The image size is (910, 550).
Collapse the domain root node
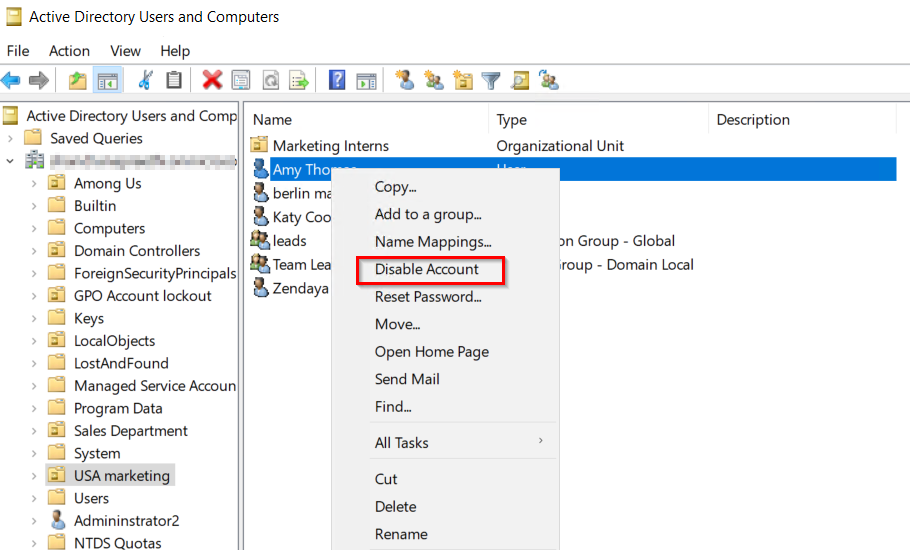point(11,161)
